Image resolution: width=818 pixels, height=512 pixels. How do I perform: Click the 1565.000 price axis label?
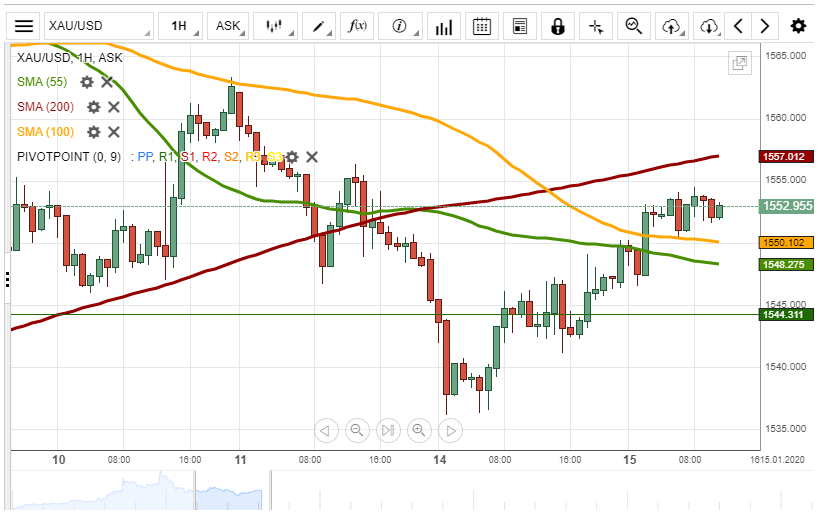(786, 56)
